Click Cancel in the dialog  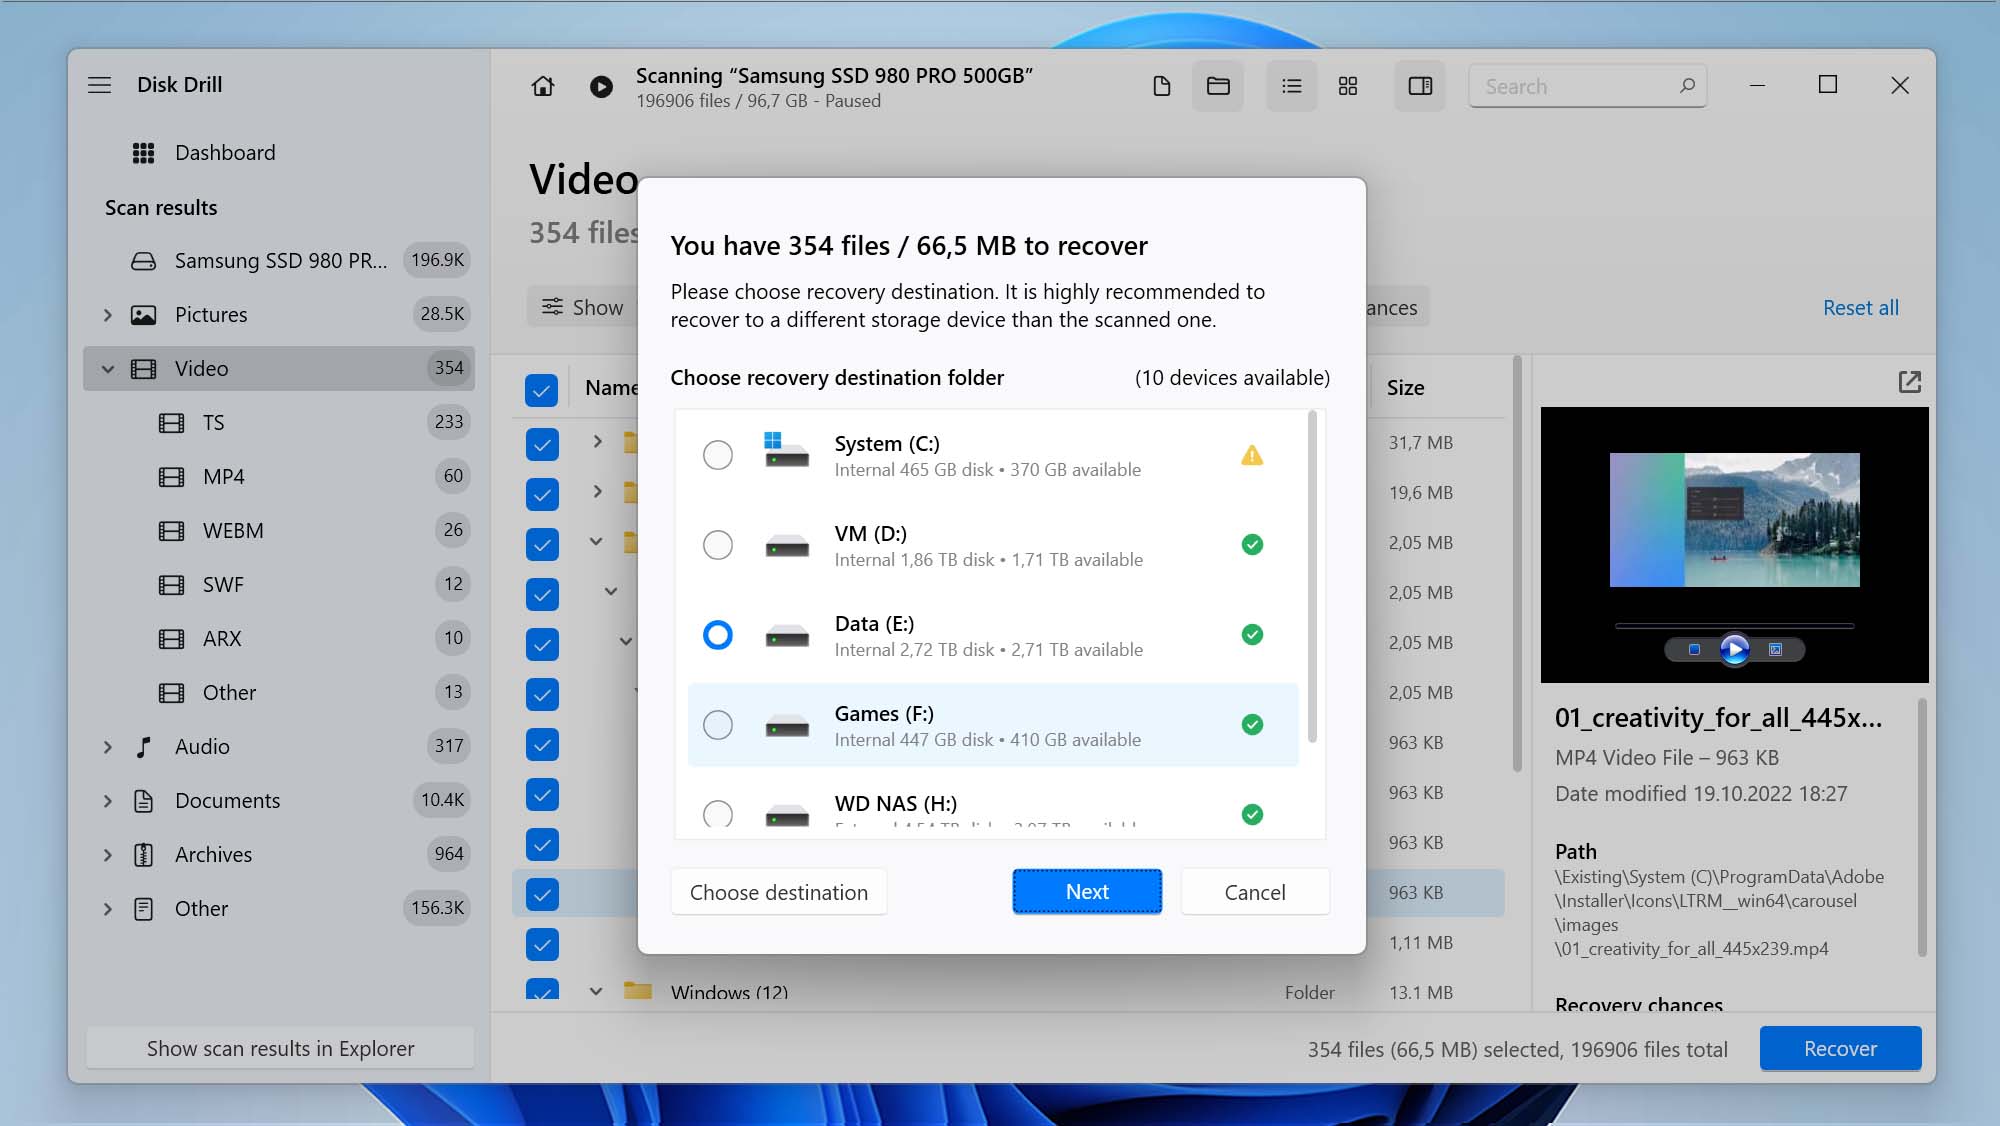click(1255, 892)
